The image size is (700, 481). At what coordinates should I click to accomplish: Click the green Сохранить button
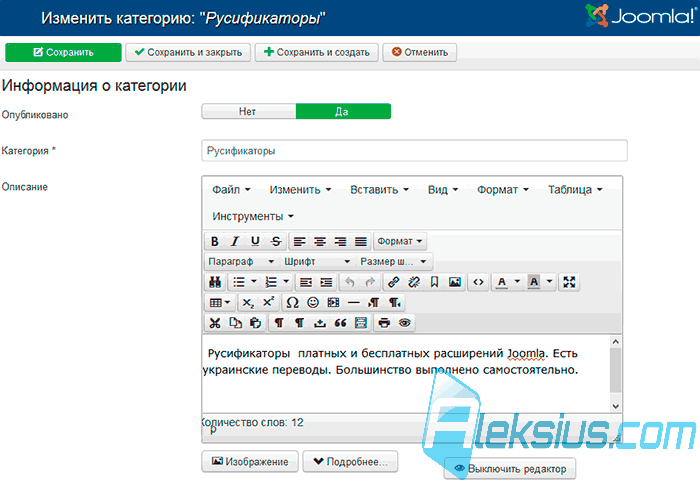pos(63,52)
